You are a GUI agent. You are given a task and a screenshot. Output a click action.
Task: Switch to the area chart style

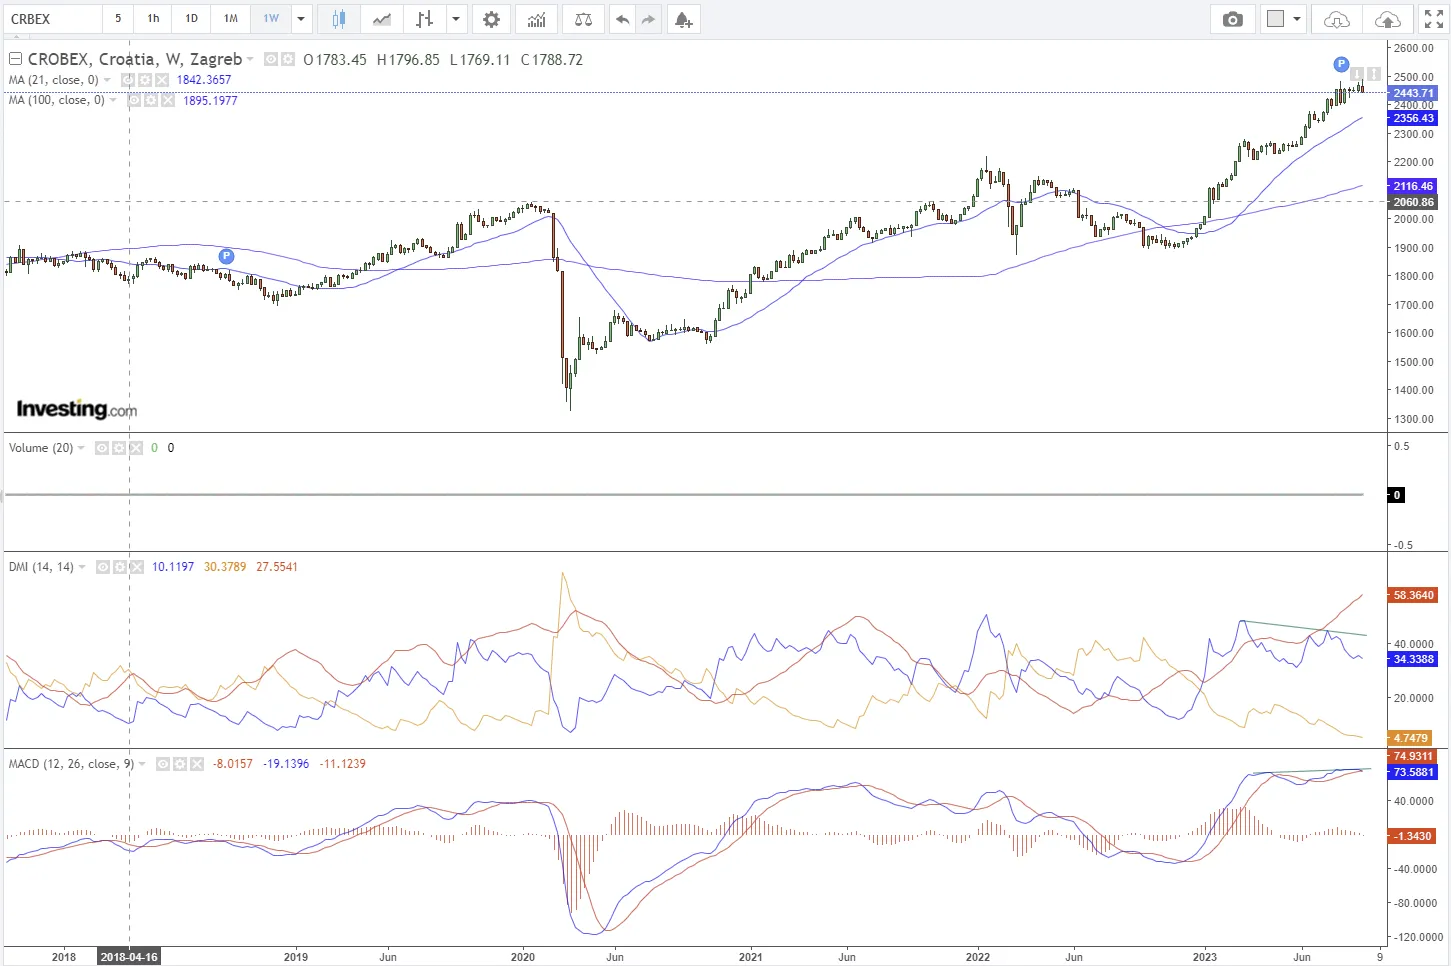coord(381,19)
